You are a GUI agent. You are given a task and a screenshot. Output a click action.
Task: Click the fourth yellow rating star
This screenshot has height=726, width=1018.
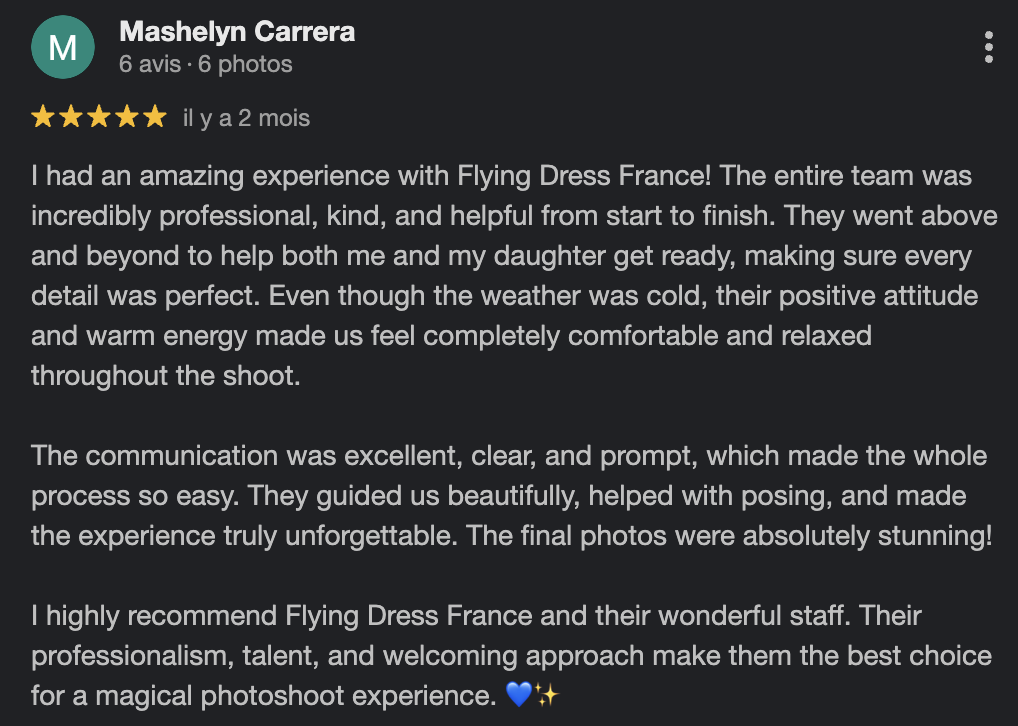point(126,118)
